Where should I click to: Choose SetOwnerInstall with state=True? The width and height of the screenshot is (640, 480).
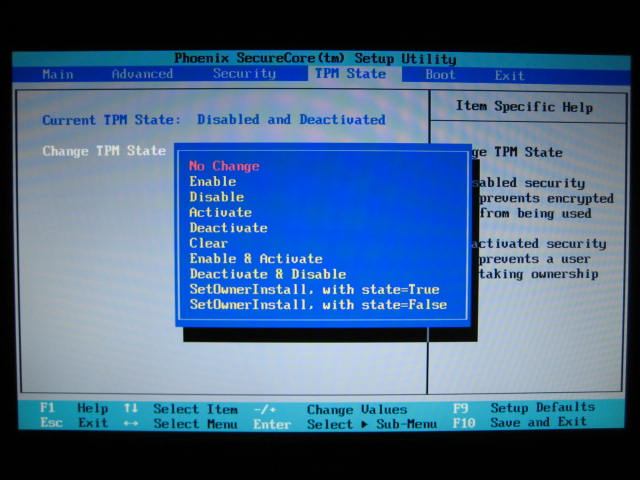click(314, 289)
